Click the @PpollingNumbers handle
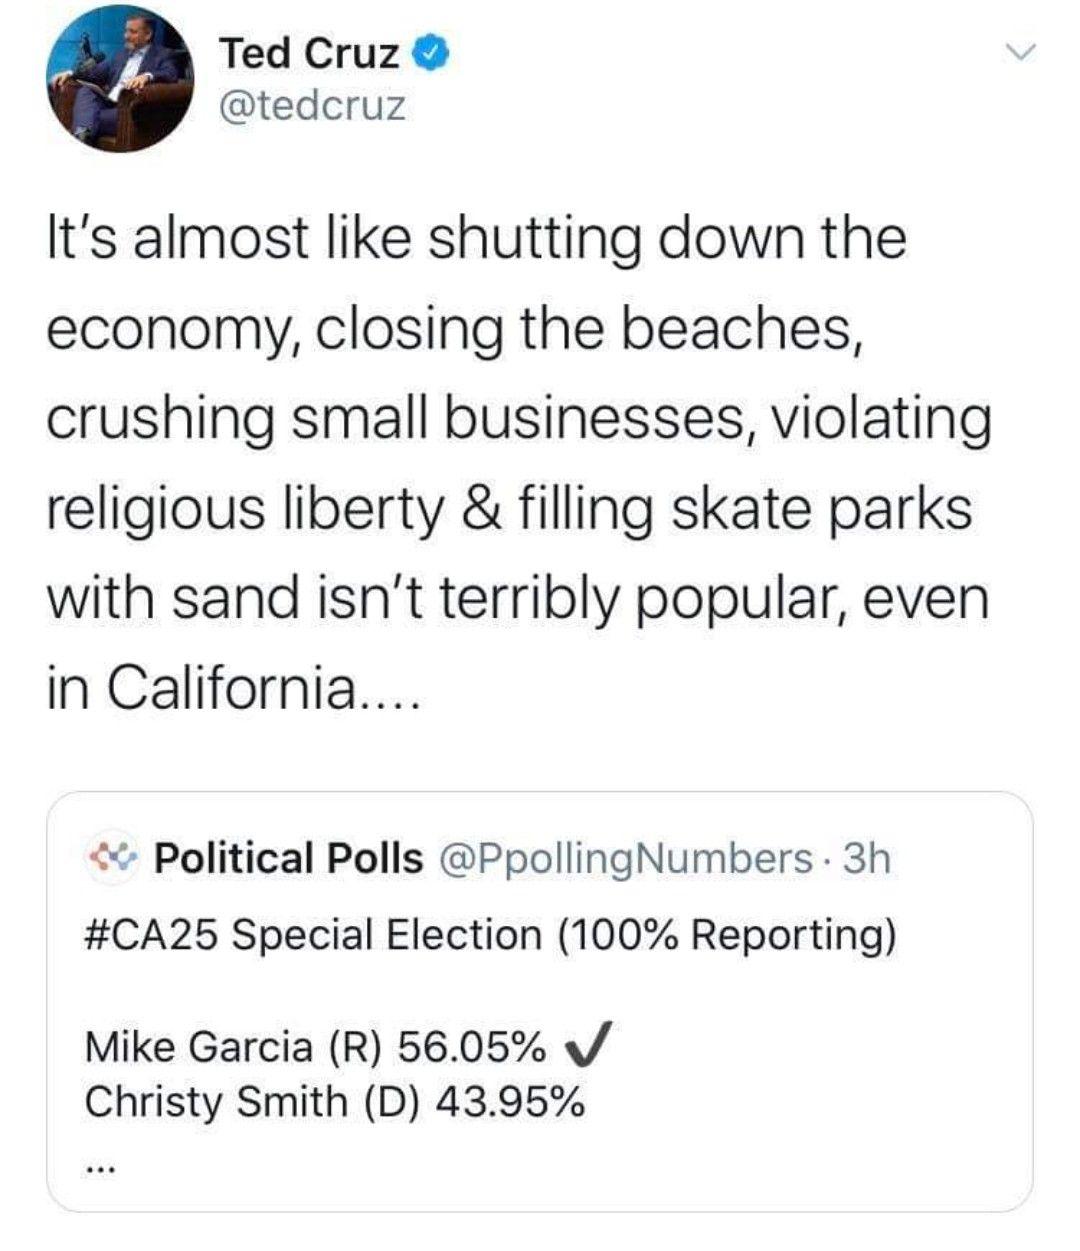This screenshot has height=1251, width=1080. point(626,859)
